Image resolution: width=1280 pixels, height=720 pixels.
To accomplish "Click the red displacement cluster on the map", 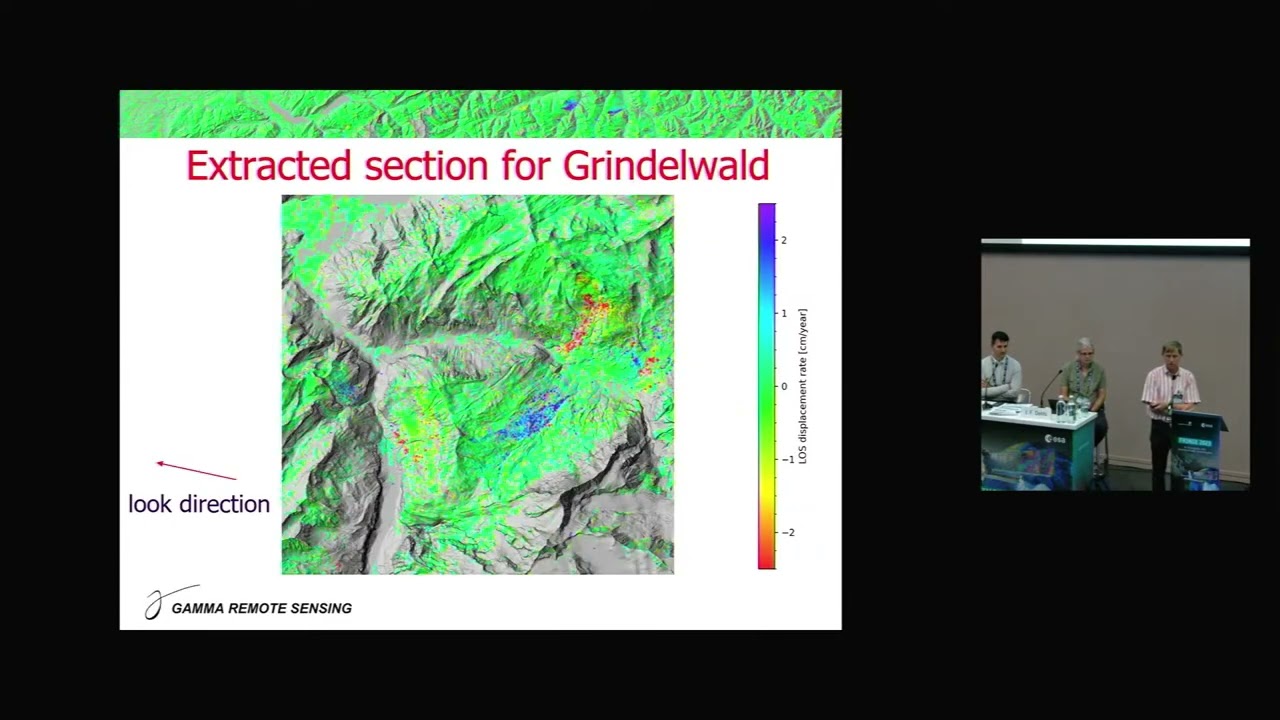I will (589, 319).
